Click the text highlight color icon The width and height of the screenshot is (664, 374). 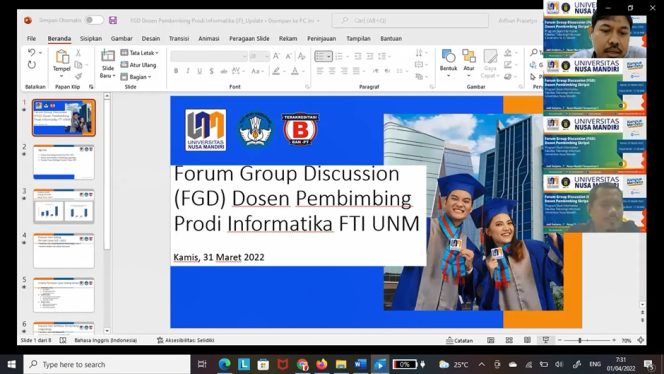276,71
